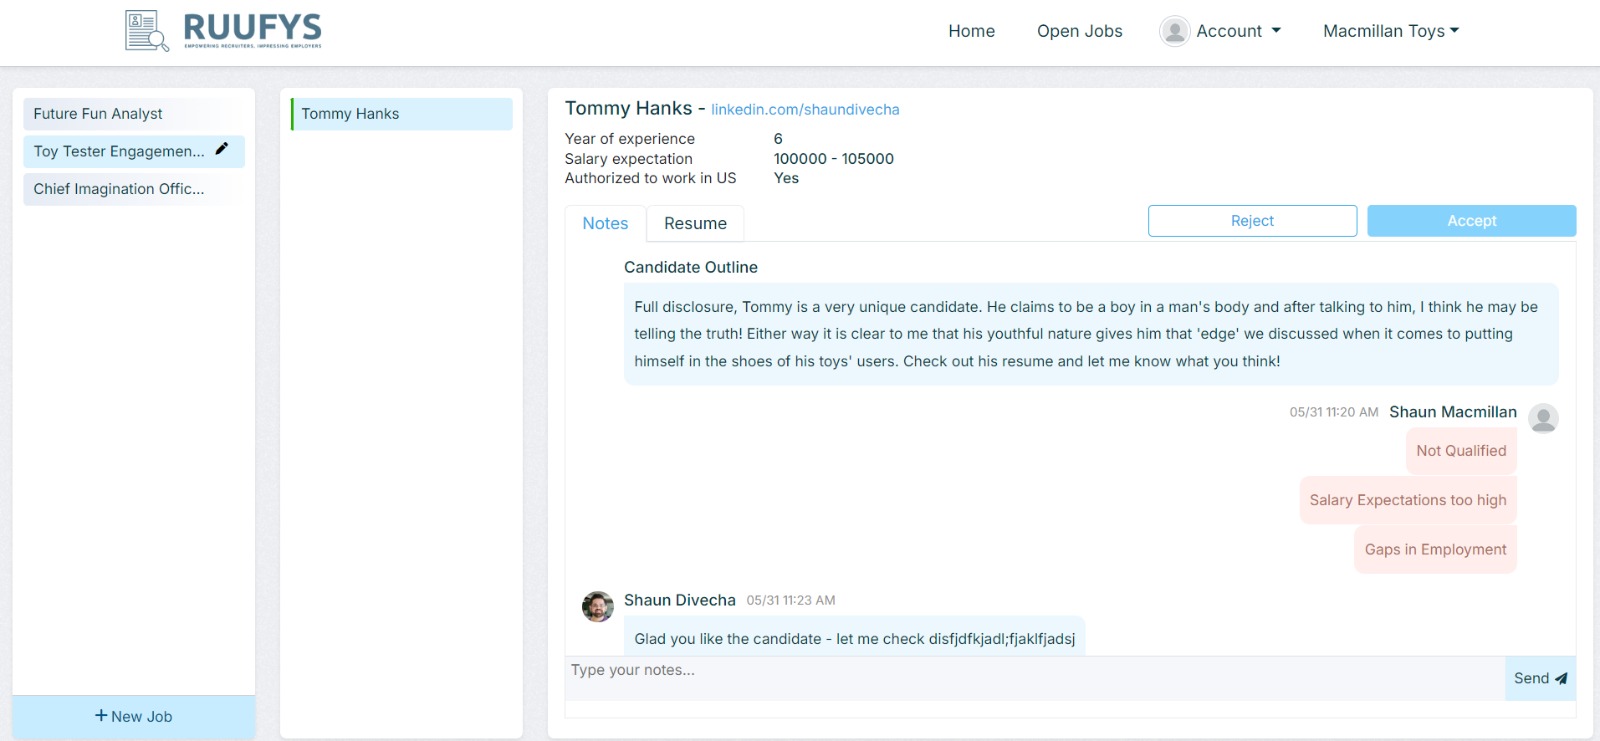Click the pencil edit icon on Toy Tester job

click(222, 149)
